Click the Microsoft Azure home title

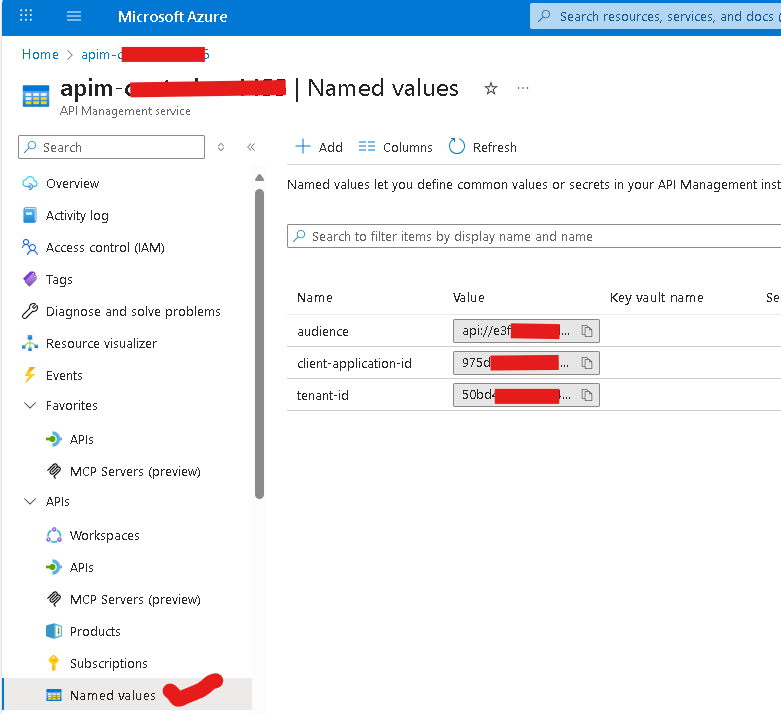coord(172,16)
